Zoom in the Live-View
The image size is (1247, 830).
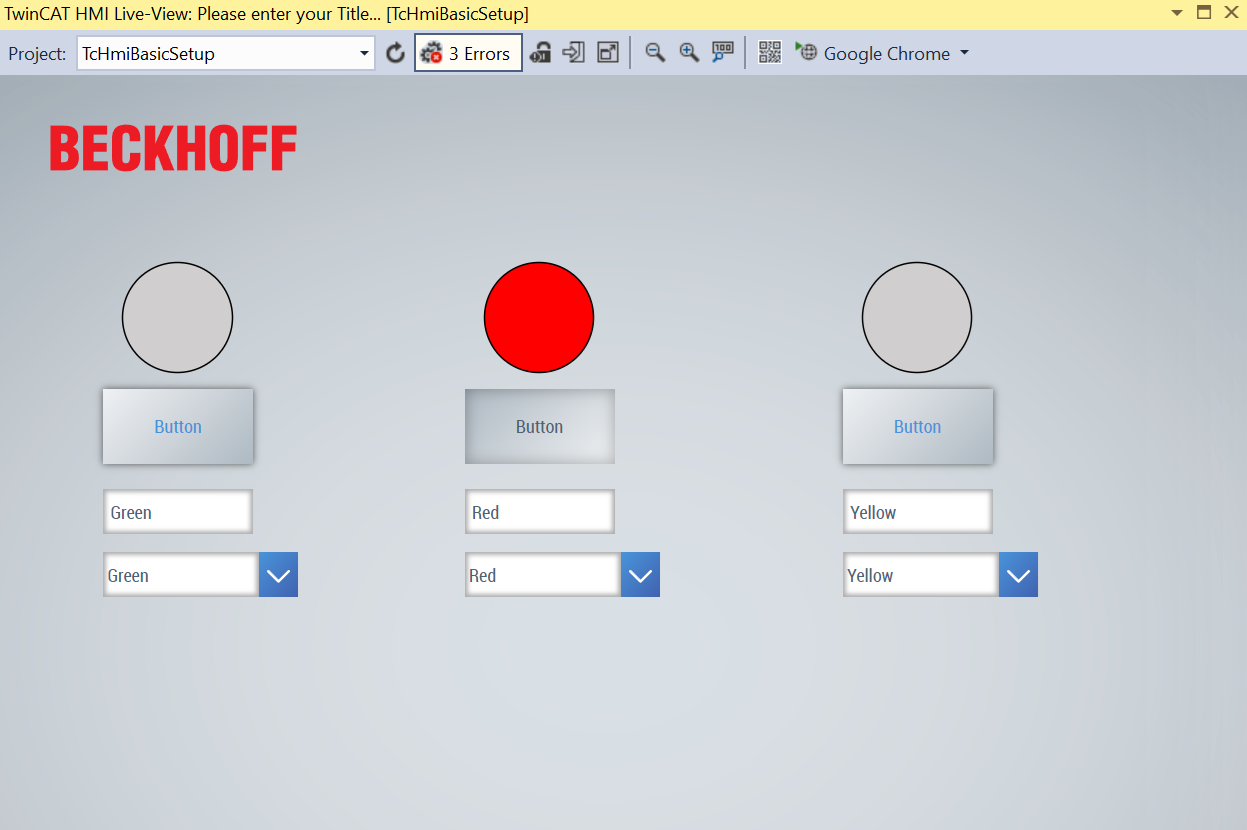689,53
